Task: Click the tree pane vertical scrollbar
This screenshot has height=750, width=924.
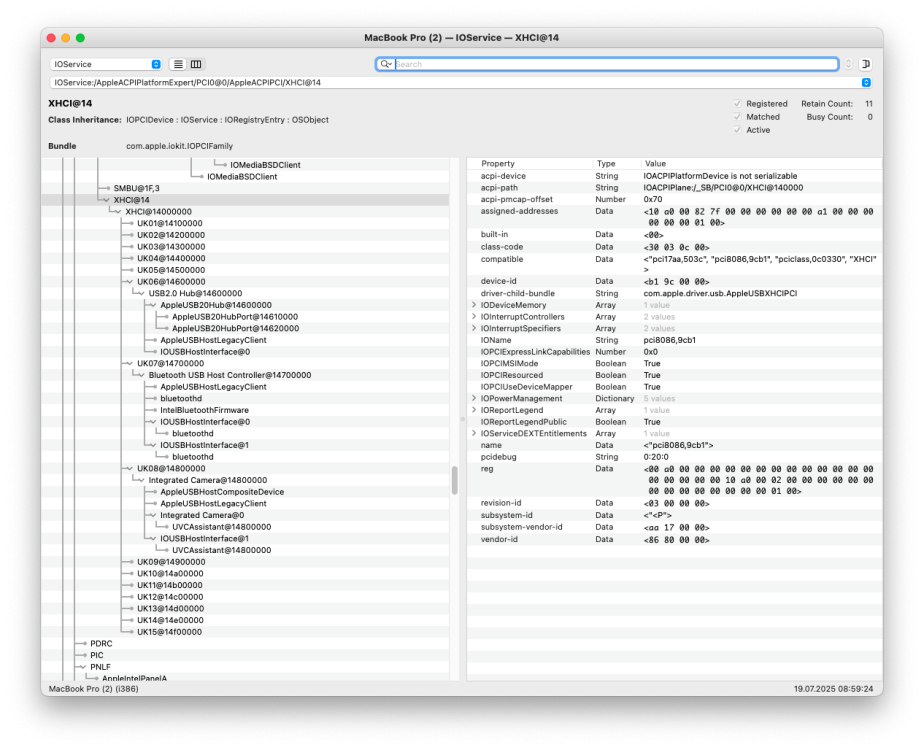Action: point(454,481)
